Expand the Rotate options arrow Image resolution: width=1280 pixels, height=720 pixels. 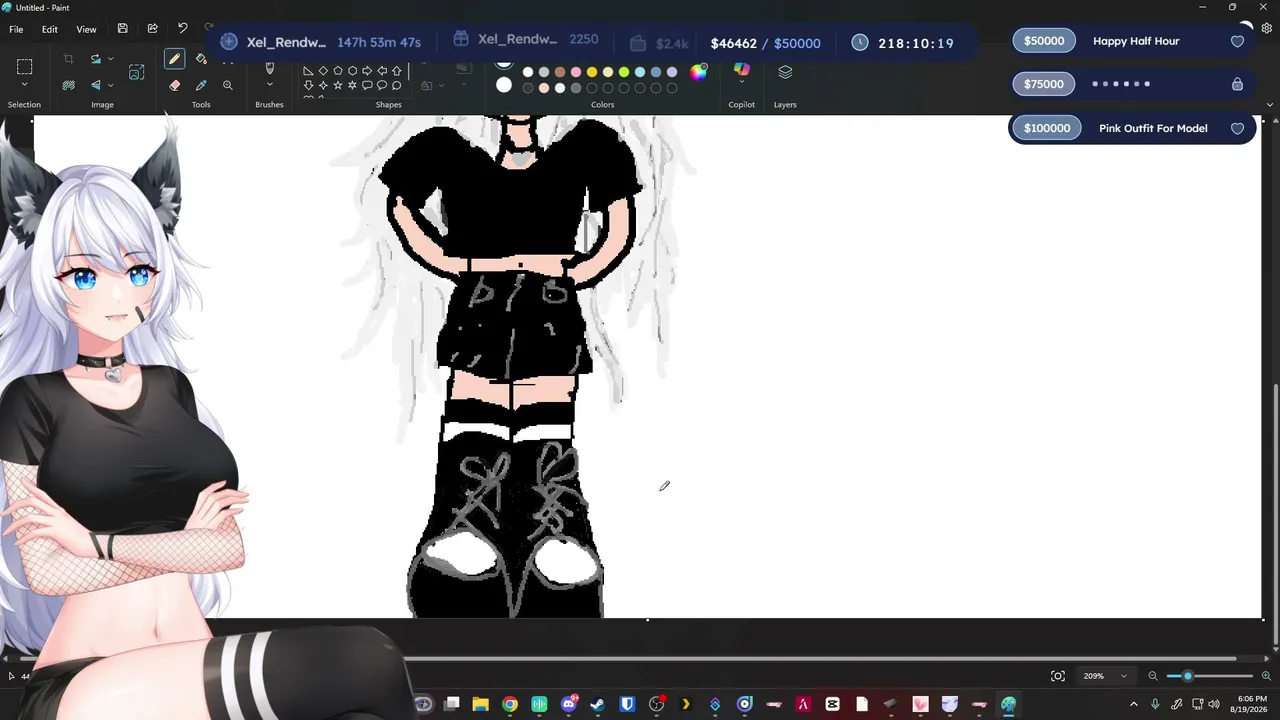coord(110,59)
